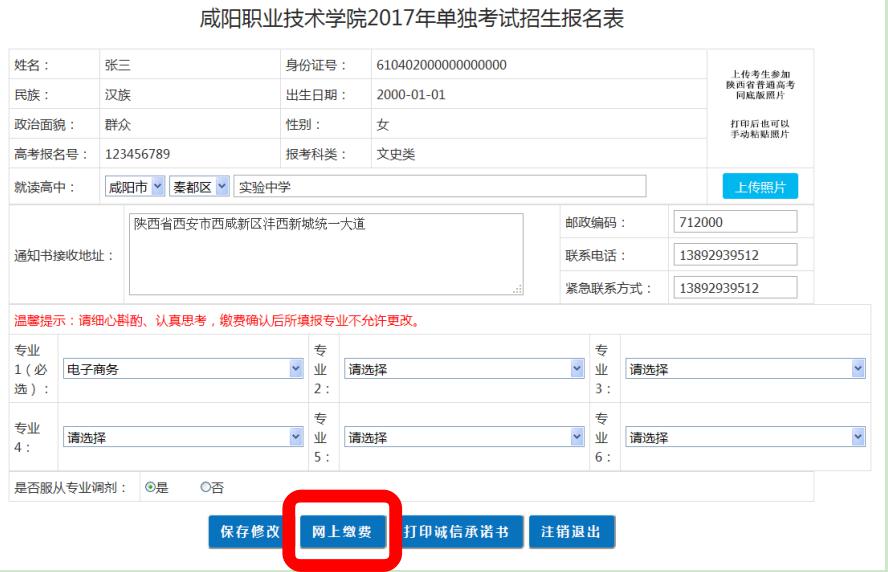Click the 注销退出 logout button
Screen dimensions: 888x572
(571, 531)
